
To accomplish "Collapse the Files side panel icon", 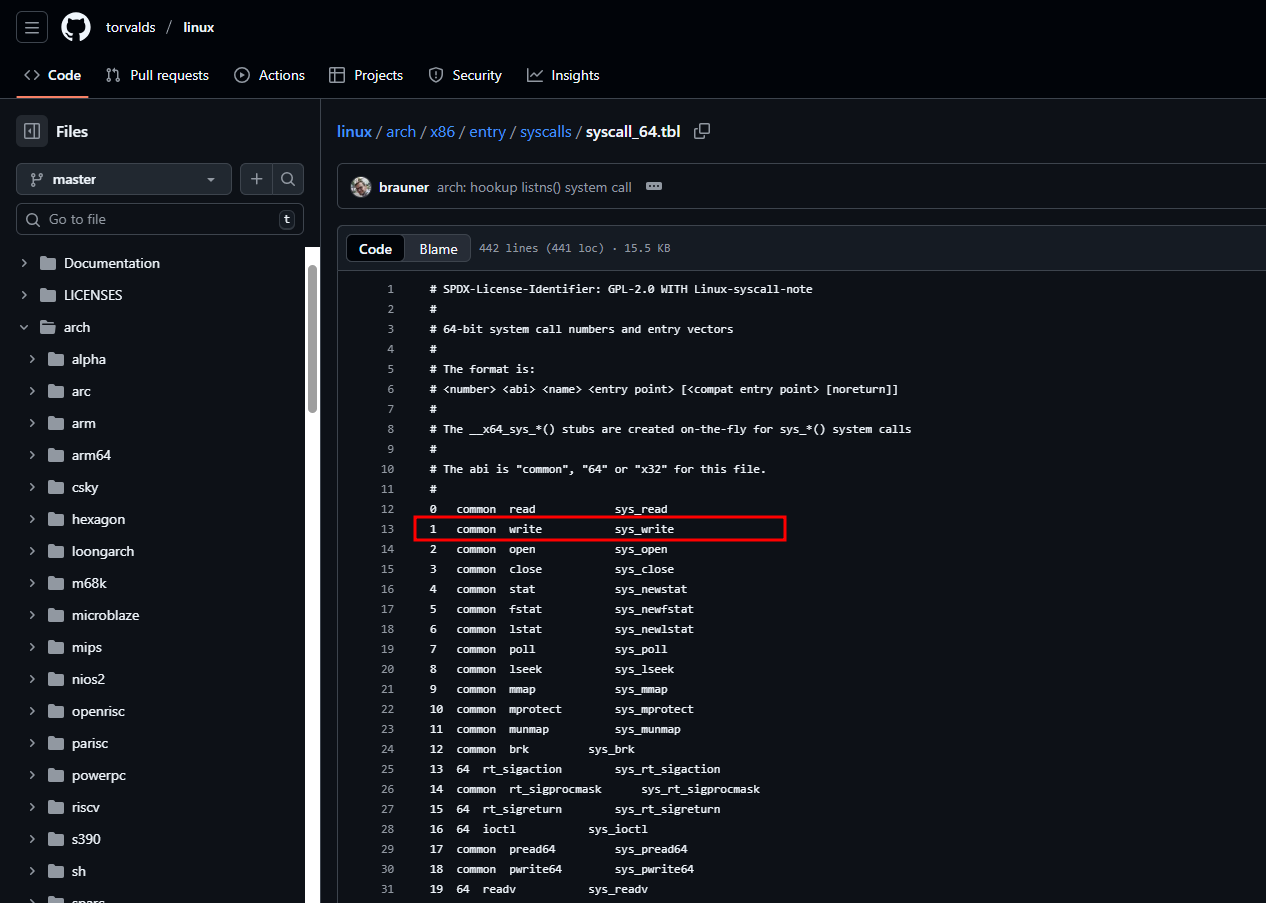I will click(x=32, y=131).
